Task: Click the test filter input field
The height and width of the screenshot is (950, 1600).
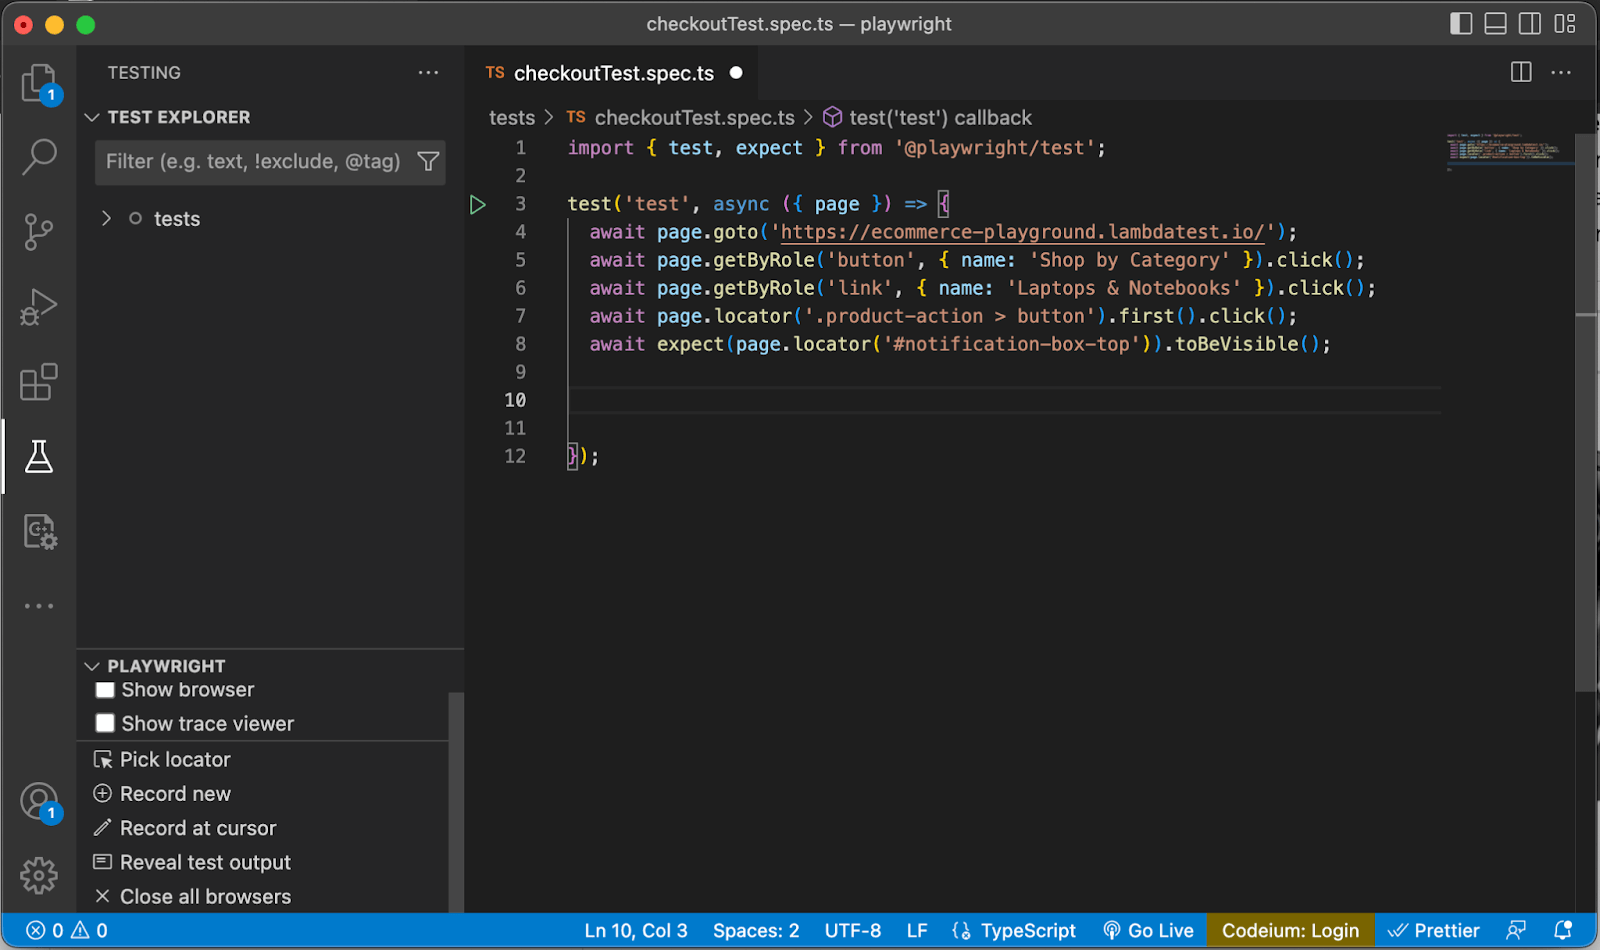Action: tap(252, 162)
